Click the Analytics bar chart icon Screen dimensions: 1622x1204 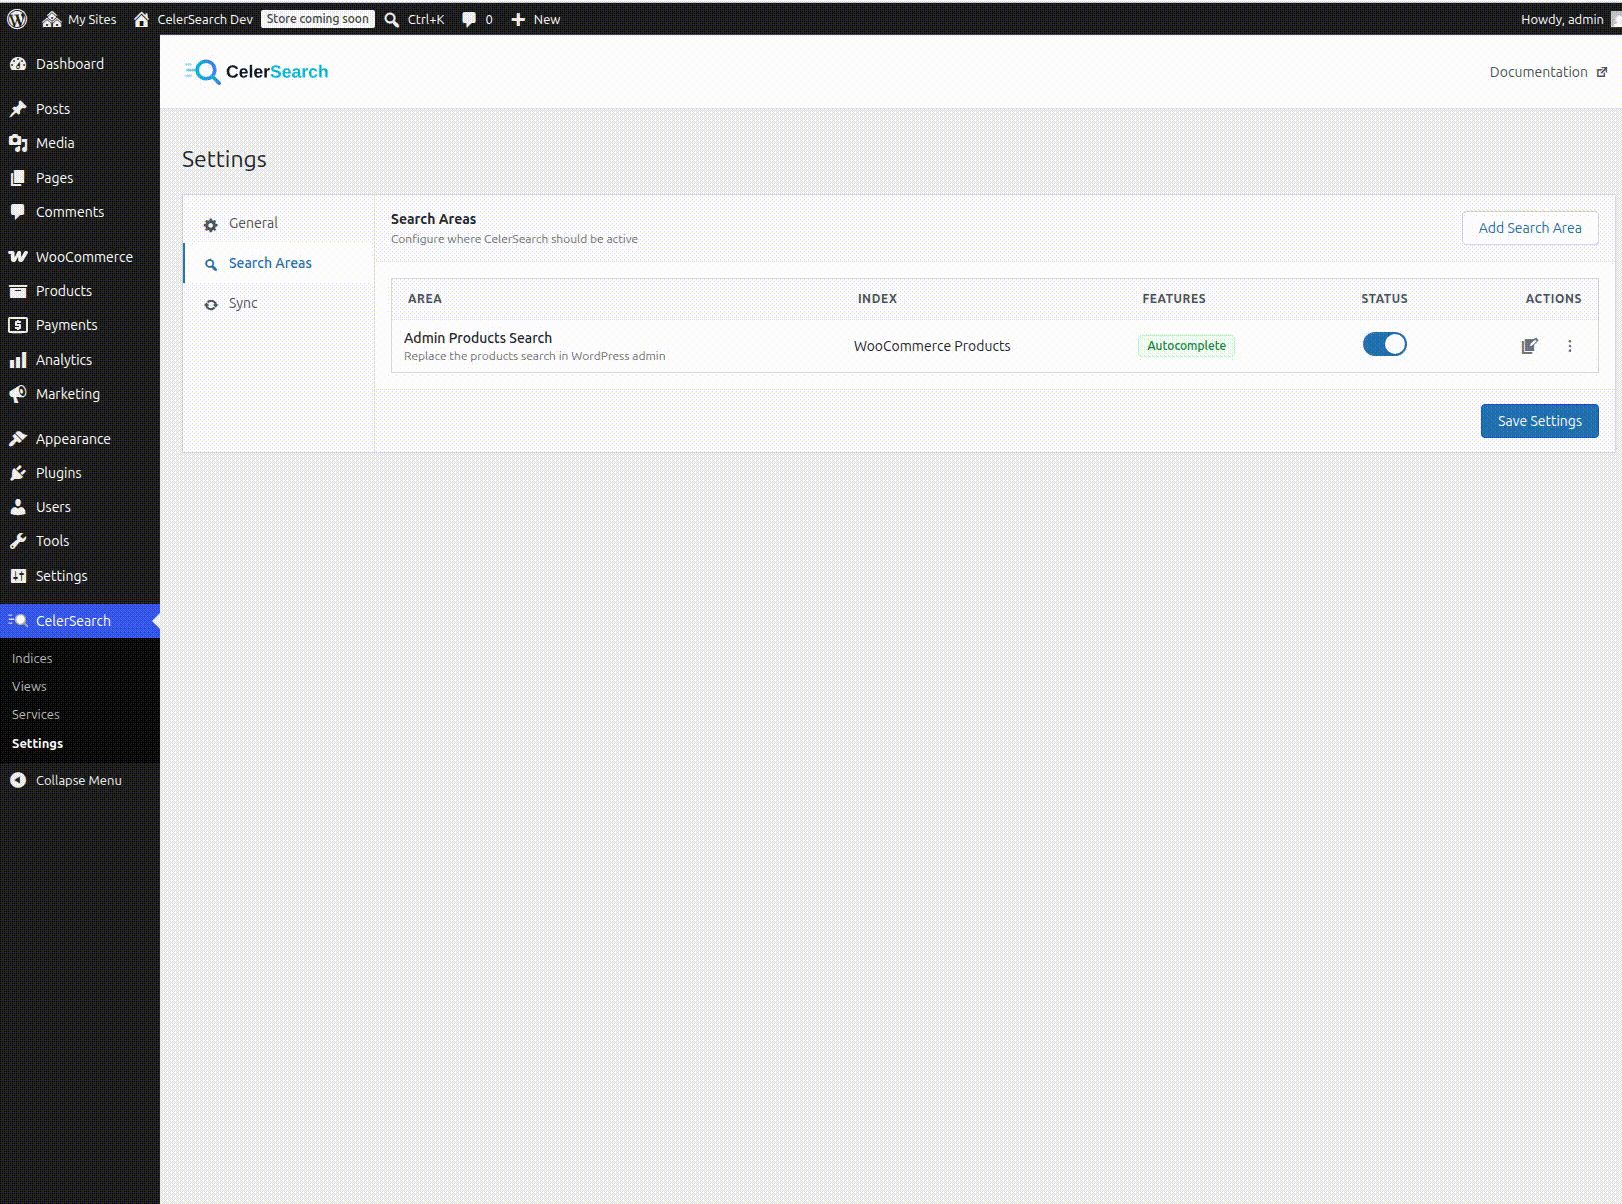pos(18,360)
